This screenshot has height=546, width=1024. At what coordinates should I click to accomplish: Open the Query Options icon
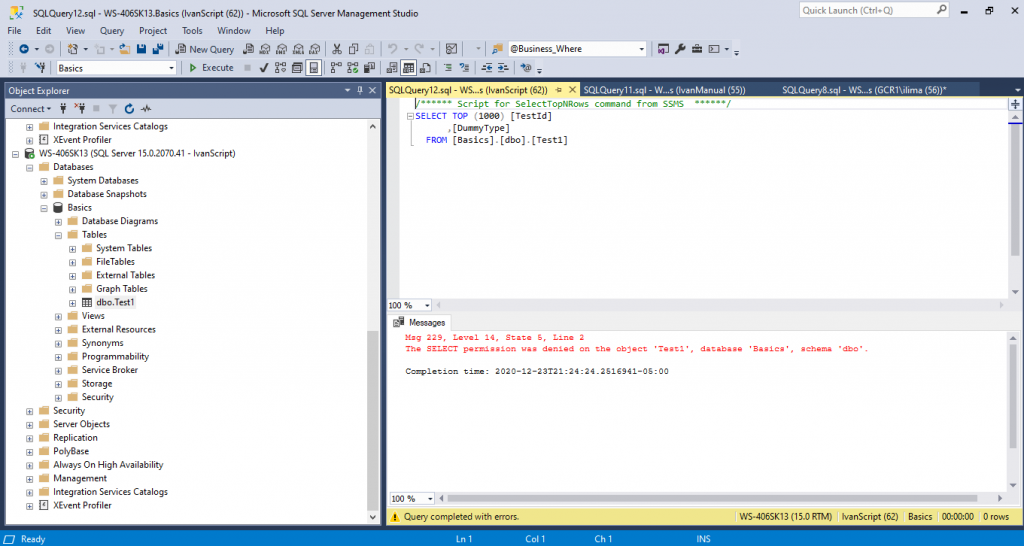297,67
